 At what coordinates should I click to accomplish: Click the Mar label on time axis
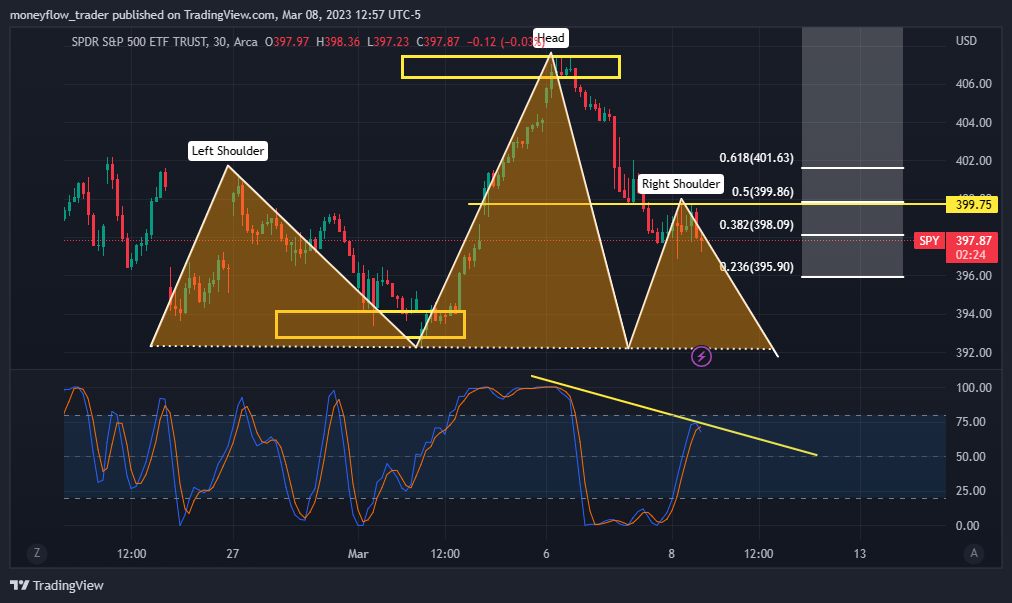tap(358, 554)
